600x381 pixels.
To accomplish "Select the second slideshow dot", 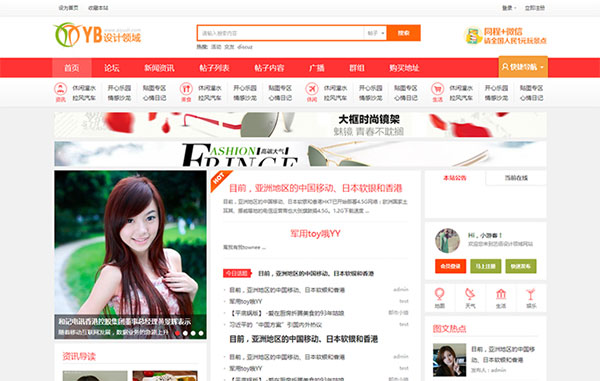I will point(185,333).
